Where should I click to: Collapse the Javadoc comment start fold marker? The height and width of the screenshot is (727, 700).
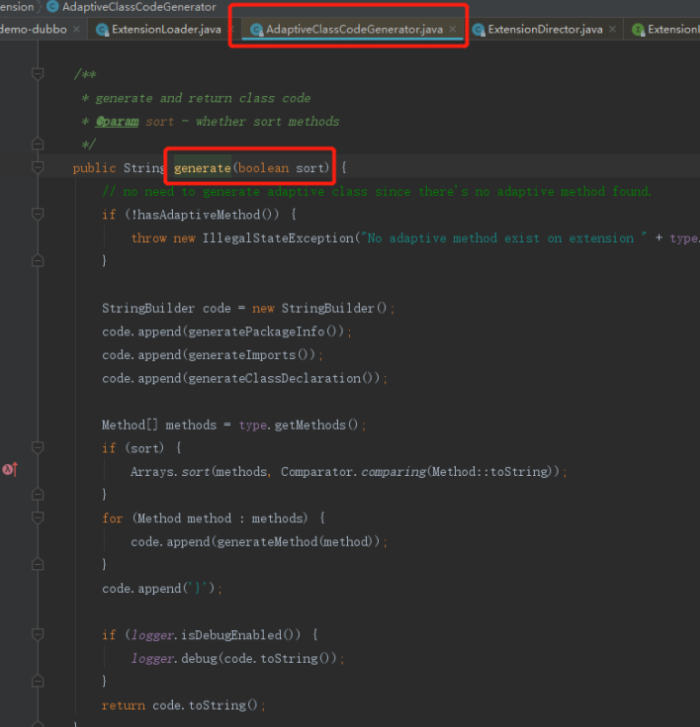point(38,74)
